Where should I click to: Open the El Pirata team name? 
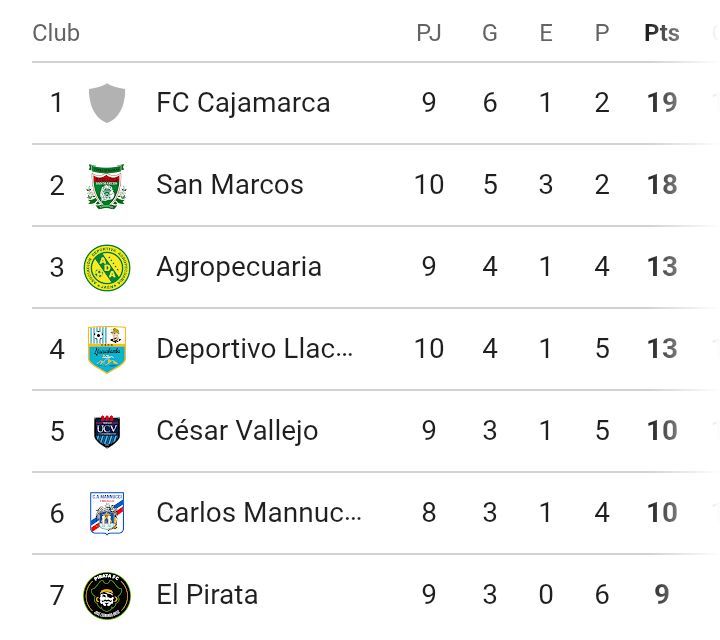point(207,595)
